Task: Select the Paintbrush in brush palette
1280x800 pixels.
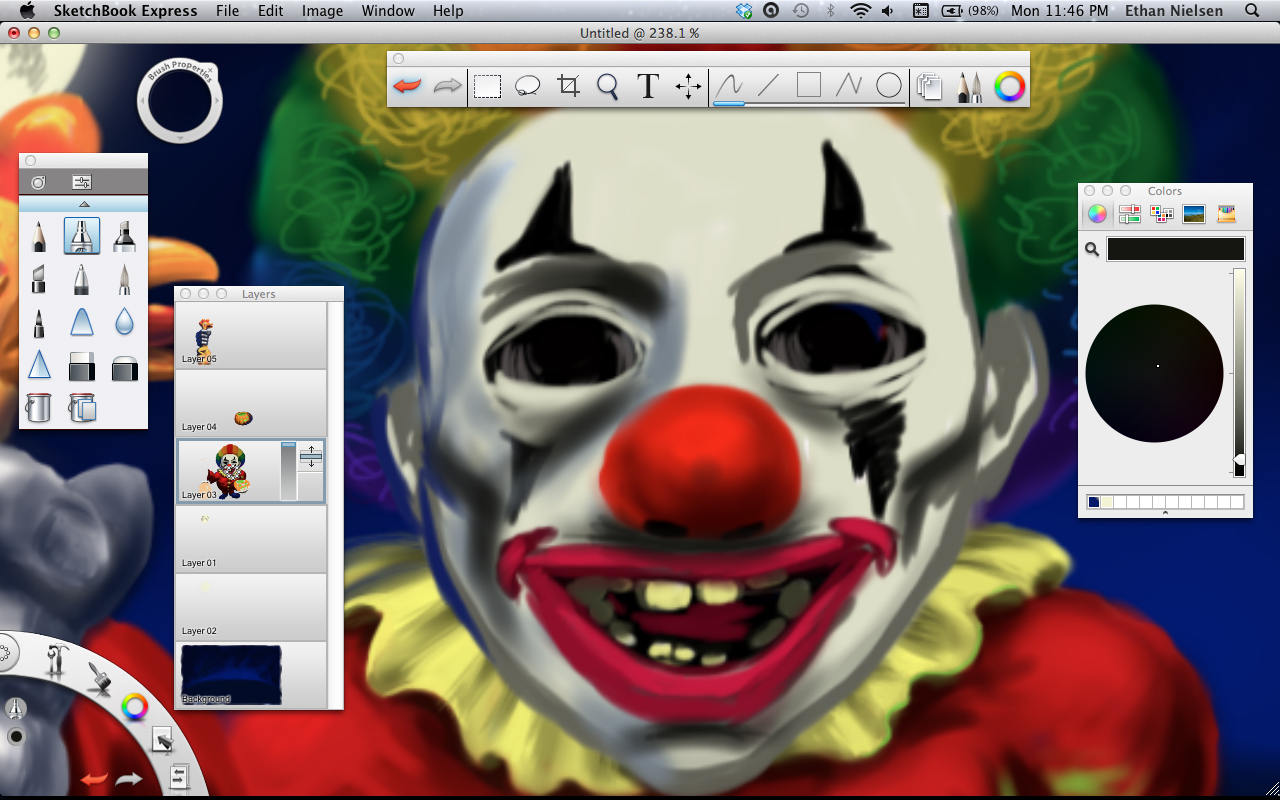Action: pyautogui.click(x=124, y=279)
